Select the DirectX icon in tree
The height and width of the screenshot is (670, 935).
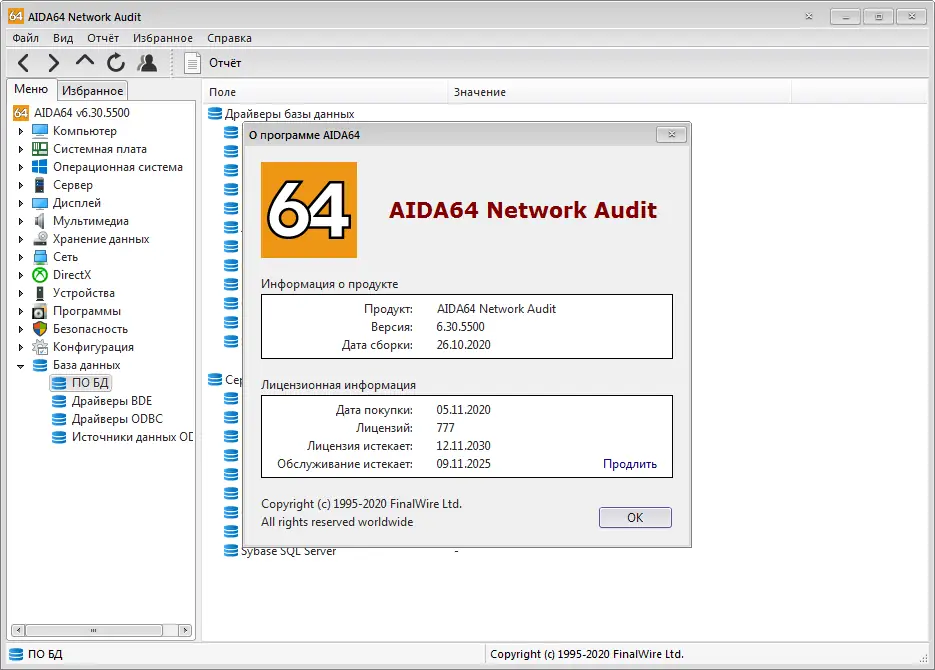point(40,275)
